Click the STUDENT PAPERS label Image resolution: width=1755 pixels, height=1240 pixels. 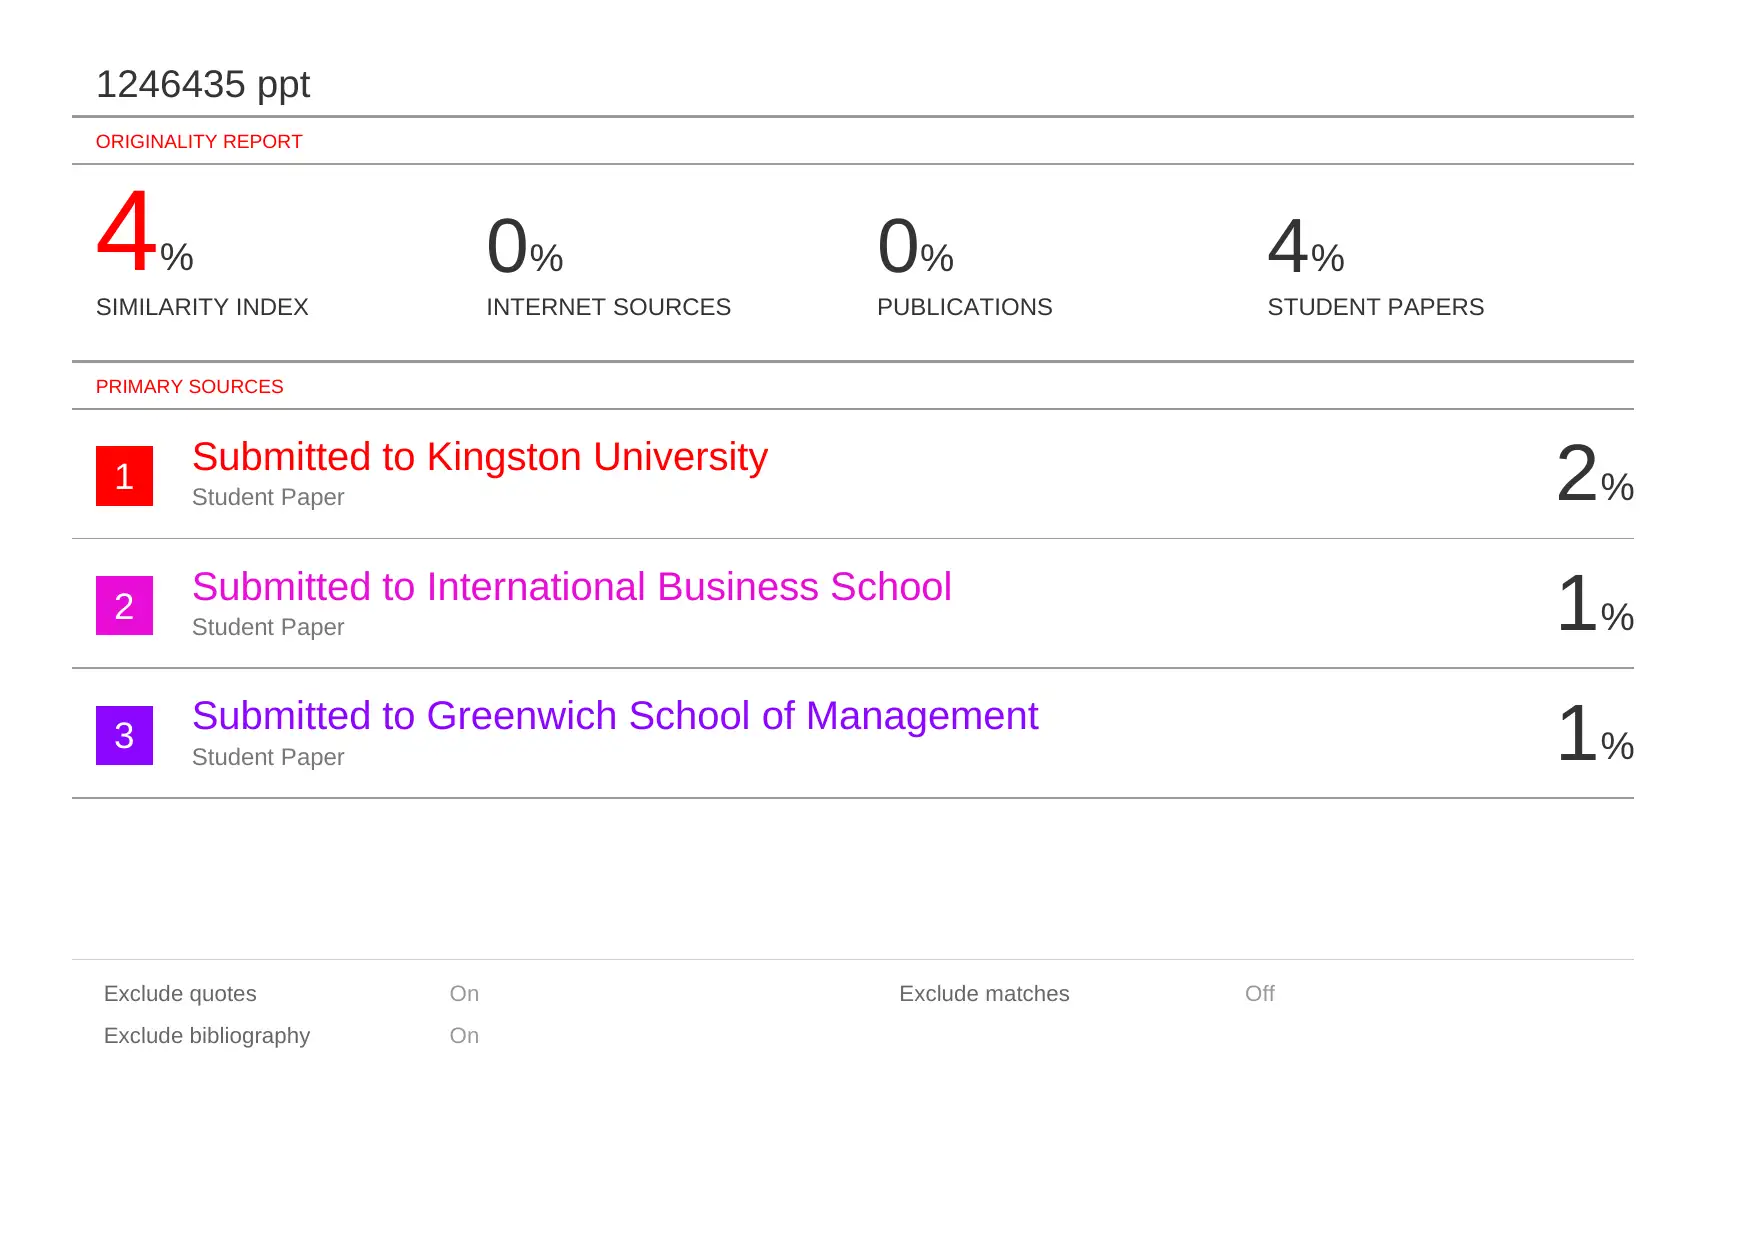click(1376, 307)
